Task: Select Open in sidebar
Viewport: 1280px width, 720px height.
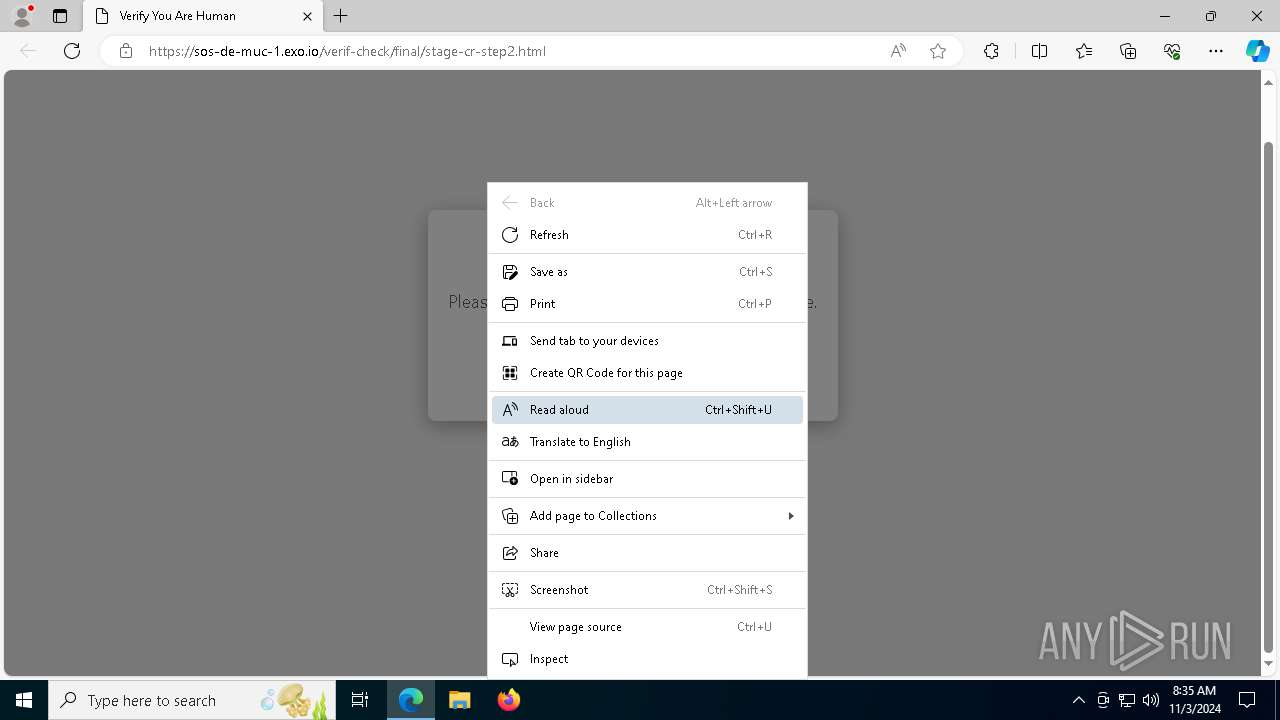Action: click(x=647, y=479)
